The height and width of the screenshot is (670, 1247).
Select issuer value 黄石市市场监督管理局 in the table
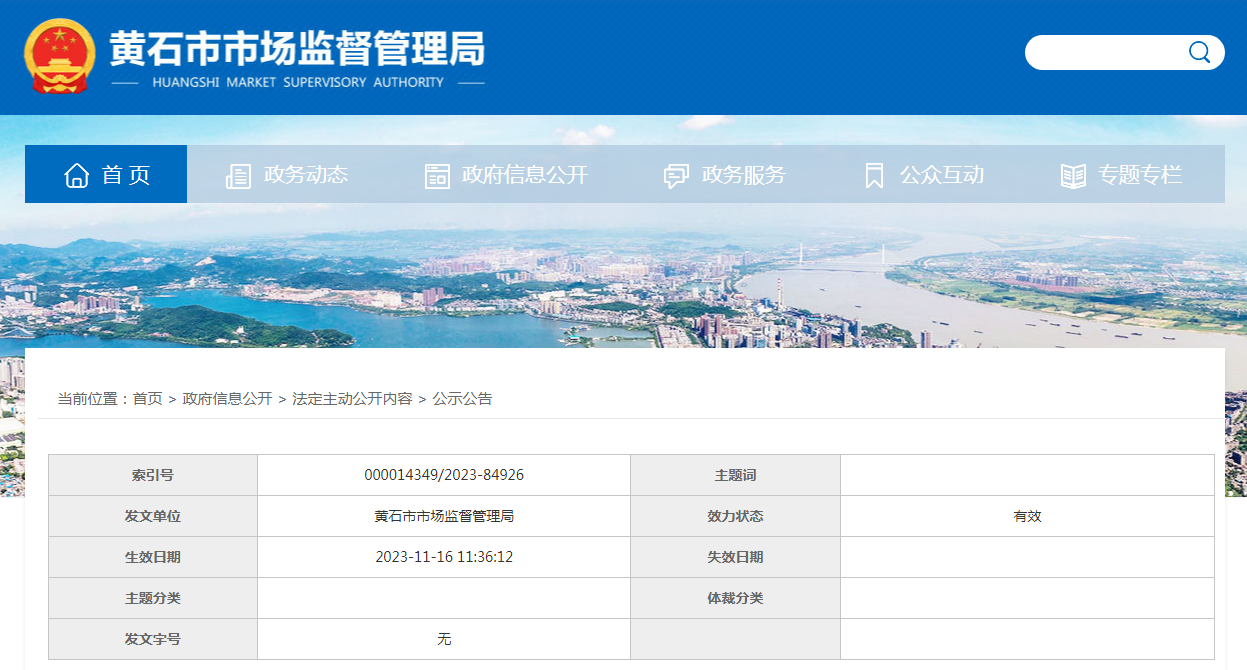point(444,516)
